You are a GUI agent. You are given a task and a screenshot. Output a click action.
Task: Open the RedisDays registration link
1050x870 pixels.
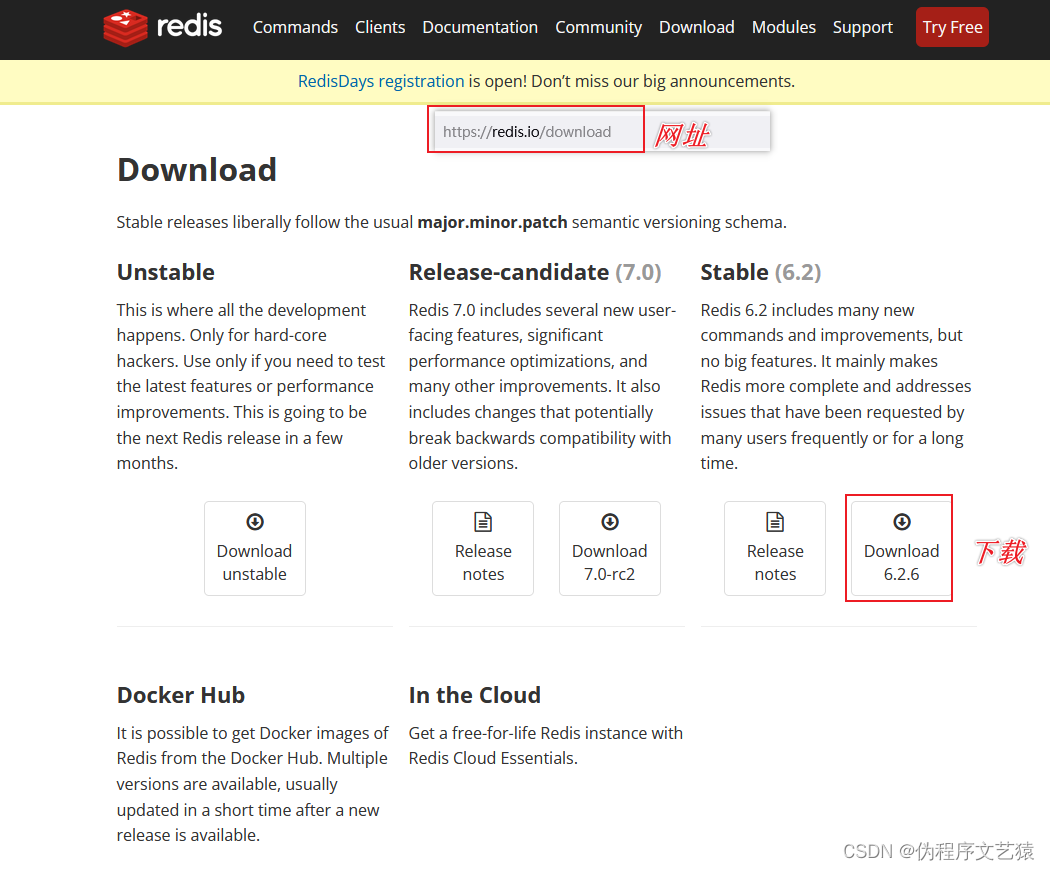381,82
